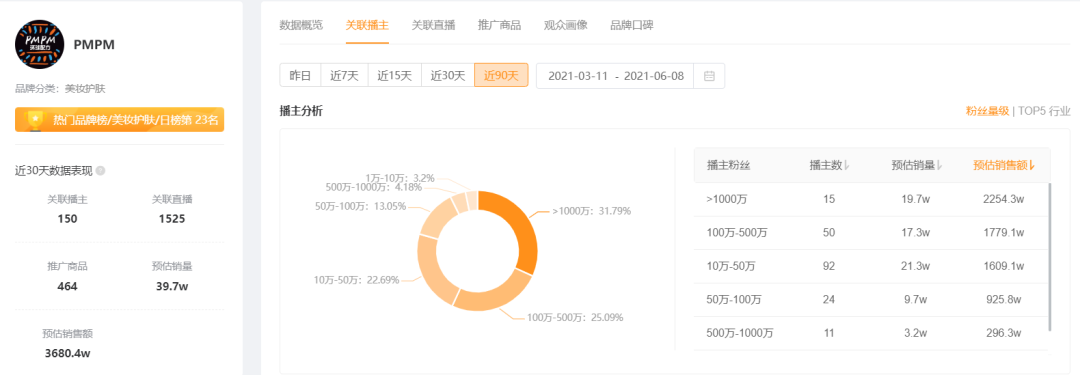Viewport: 1080px width, 375px height.
Task: Click the 热门品牌榜 ranking banner
Action: (120, 120)
